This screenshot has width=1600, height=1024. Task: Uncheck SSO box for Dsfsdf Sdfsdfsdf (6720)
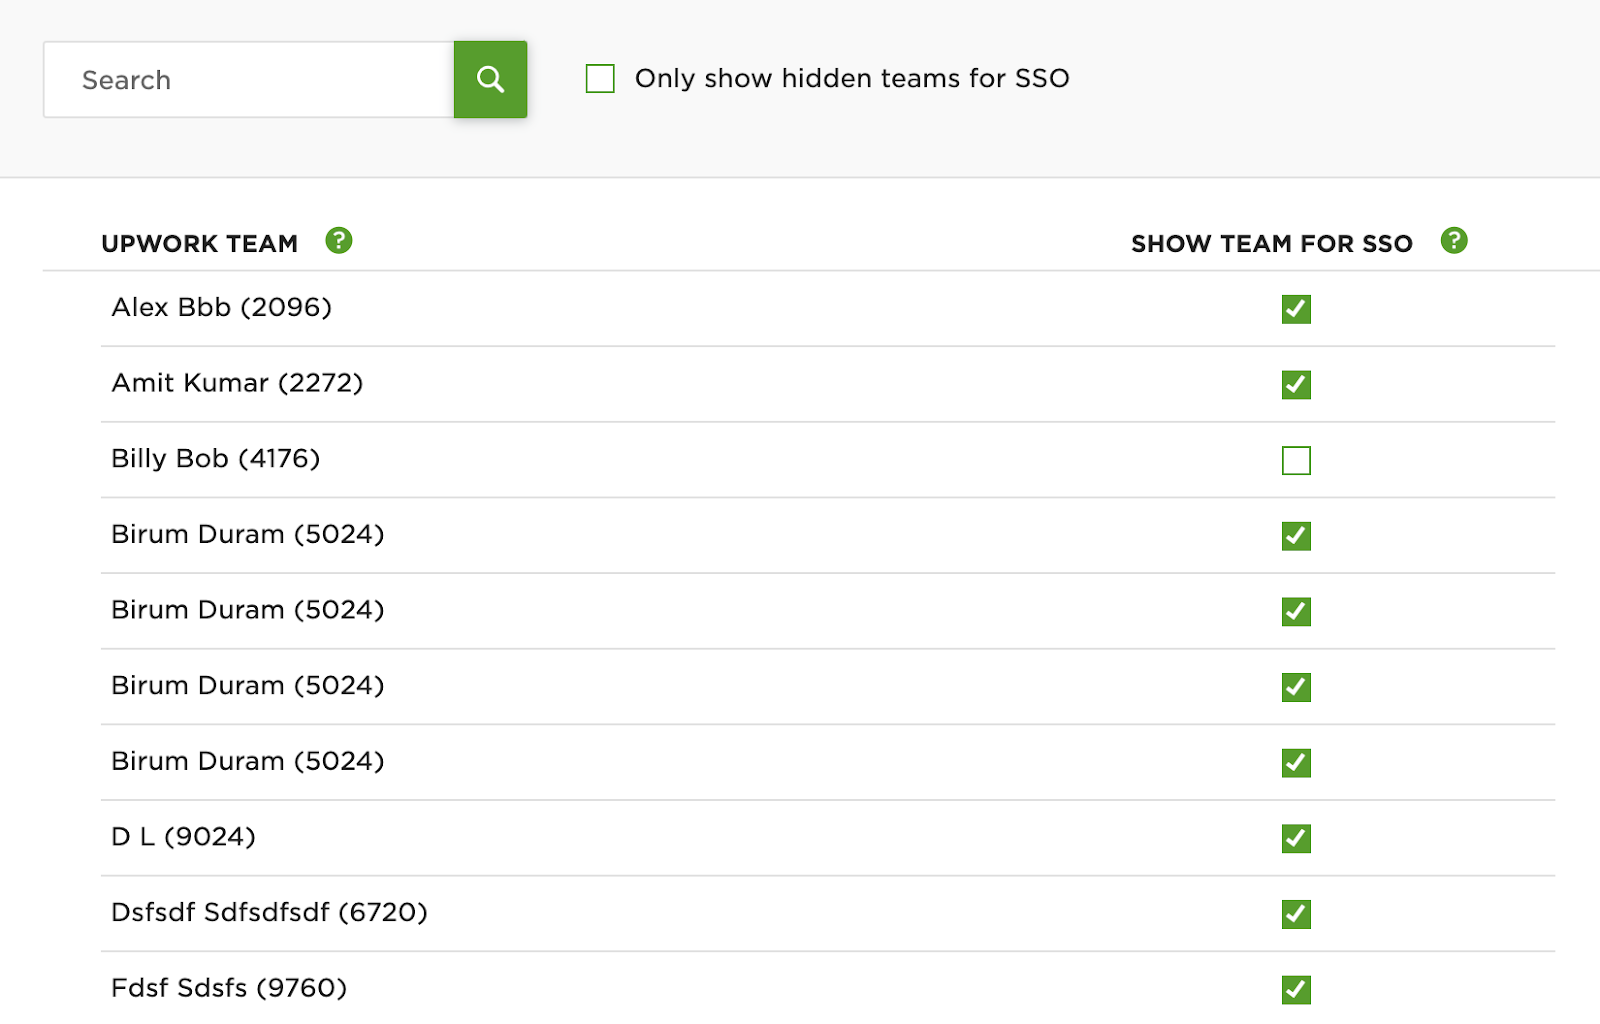[1296, 914]
